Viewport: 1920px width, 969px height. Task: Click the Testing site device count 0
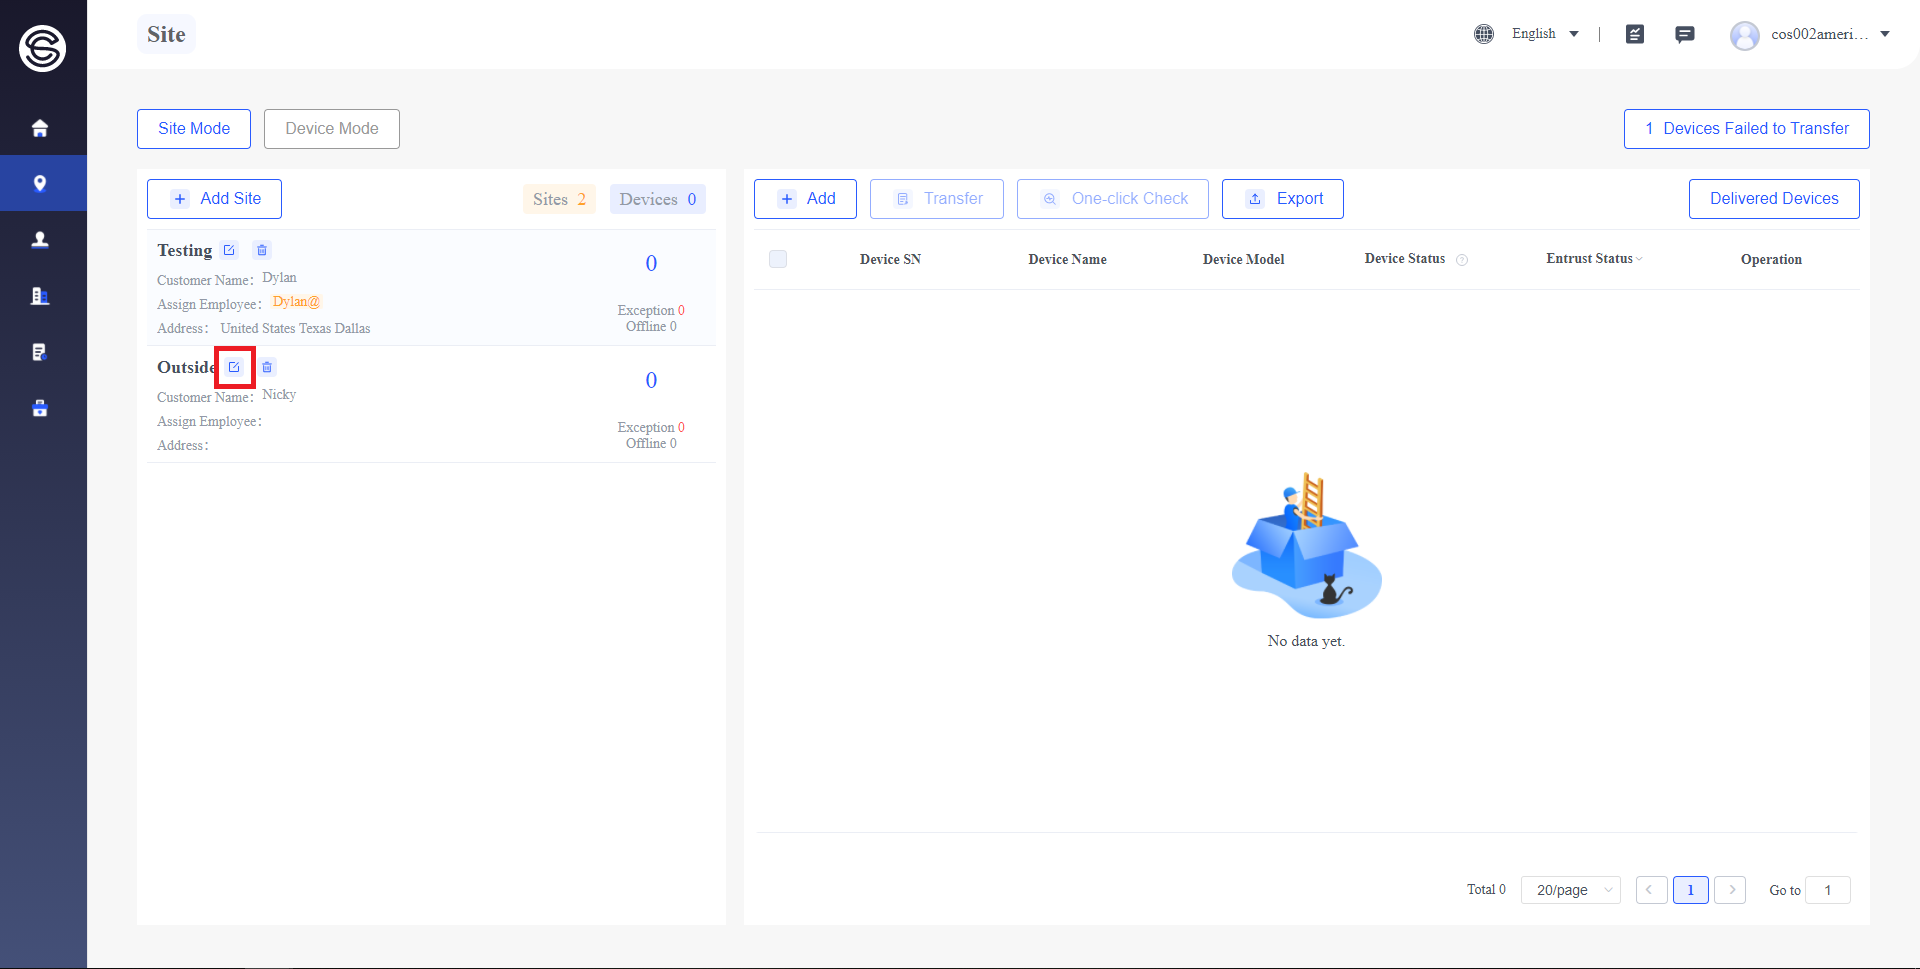[x=651, y=263]
